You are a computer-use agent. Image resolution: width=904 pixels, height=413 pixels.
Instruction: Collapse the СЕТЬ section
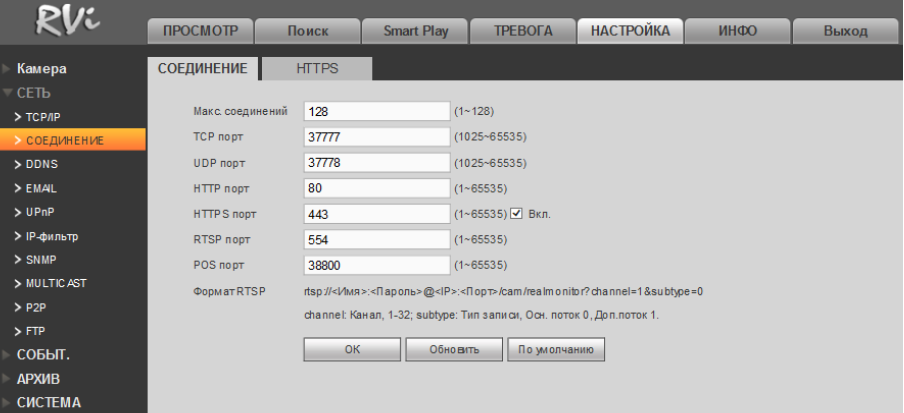coord(33,93)
